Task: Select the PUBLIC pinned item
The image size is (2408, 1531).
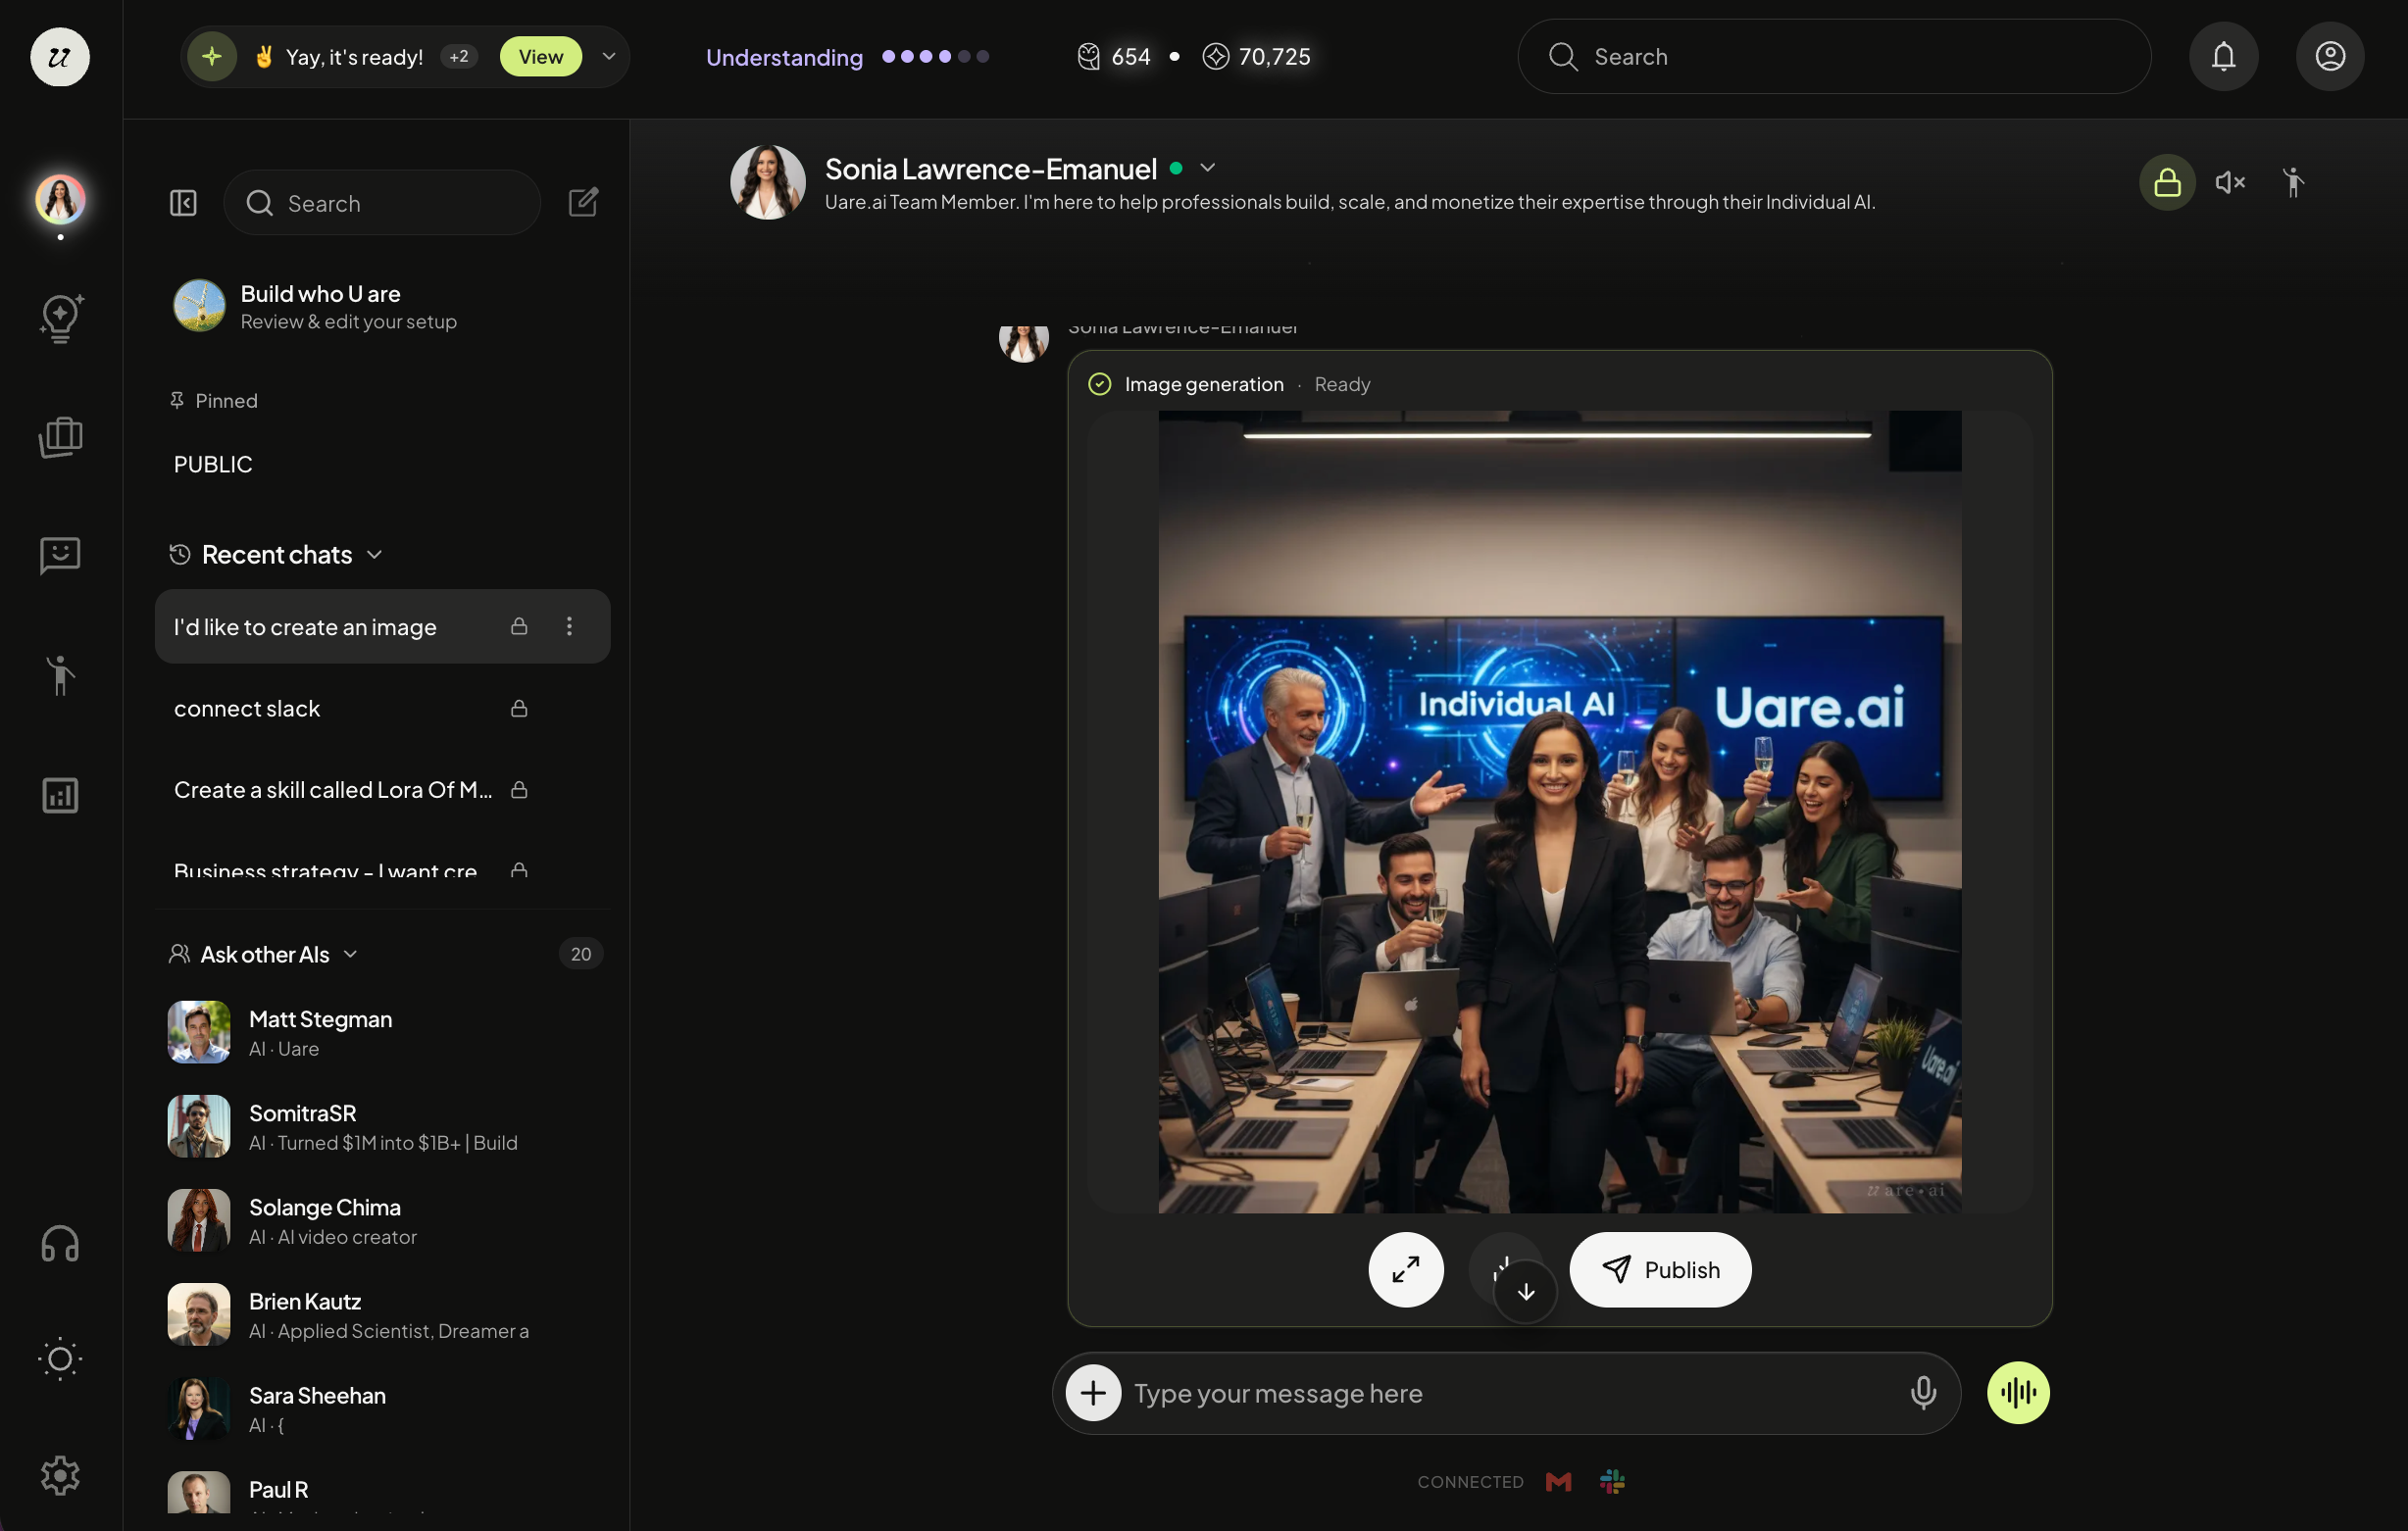Action: pos(213,464)
